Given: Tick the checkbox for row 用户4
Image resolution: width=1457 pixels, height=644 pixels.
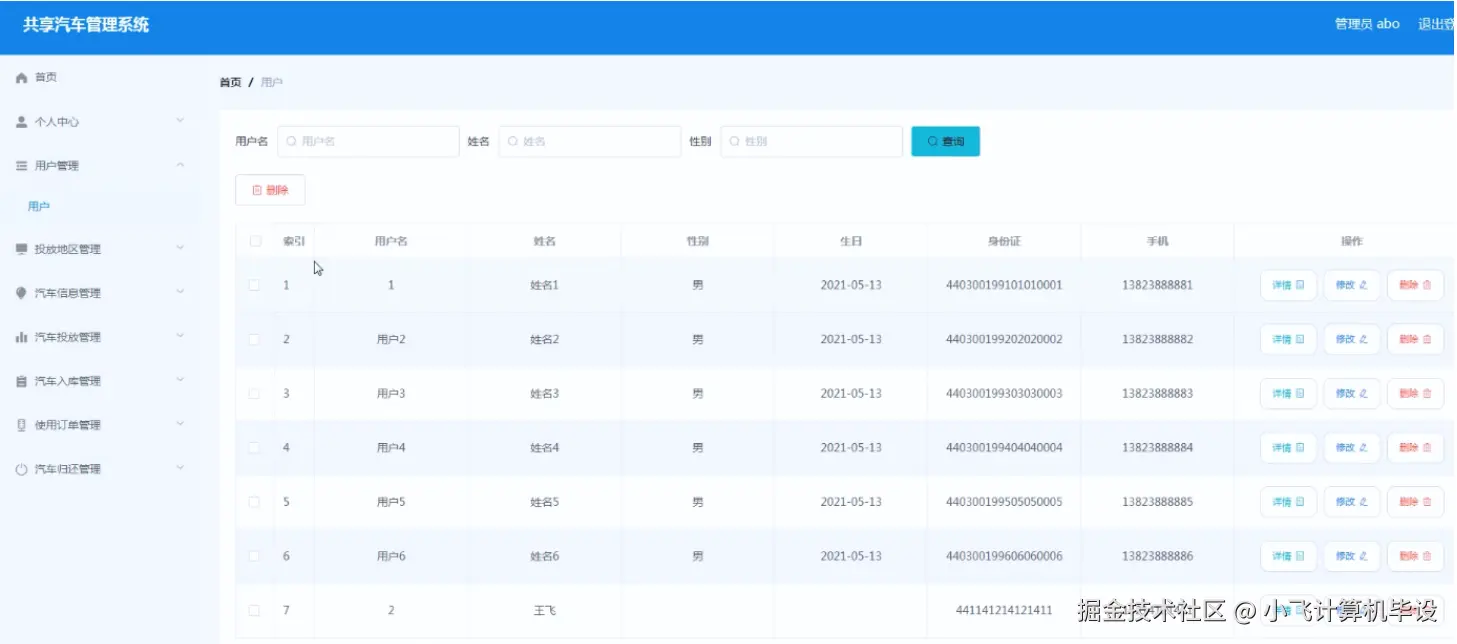Looking at the screenshot, I should [x=254, y=447].
